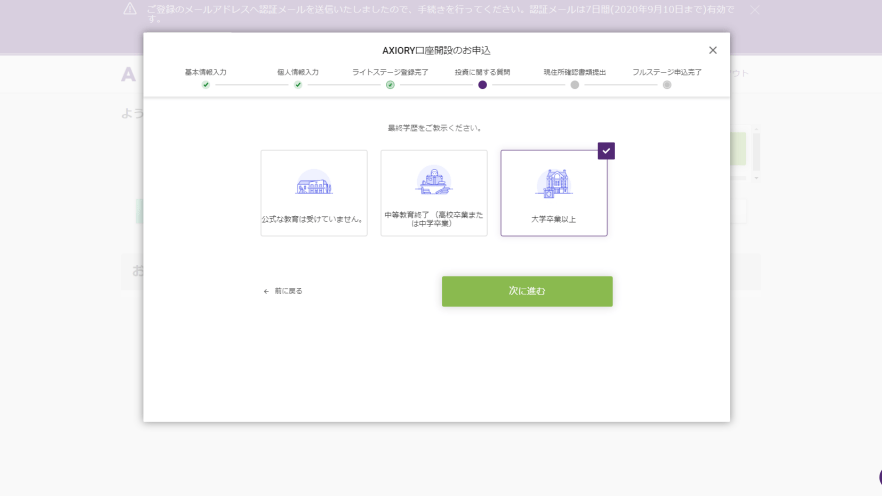The height and width of the screenshot is (496, 882).
Task: Click the AXIORY口座開設のお申込 dialog title
Action: coord(436,50)
